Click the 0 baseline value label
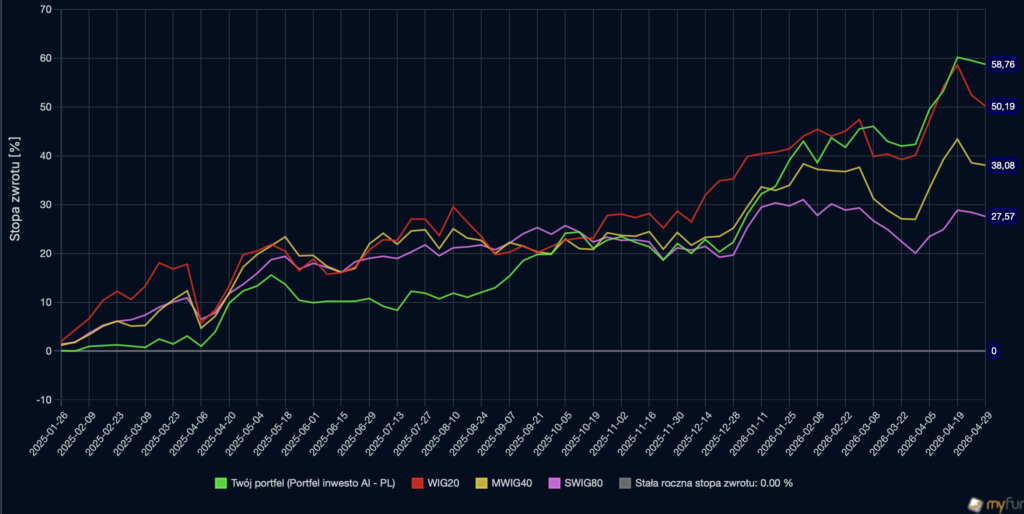 point(993,351)
